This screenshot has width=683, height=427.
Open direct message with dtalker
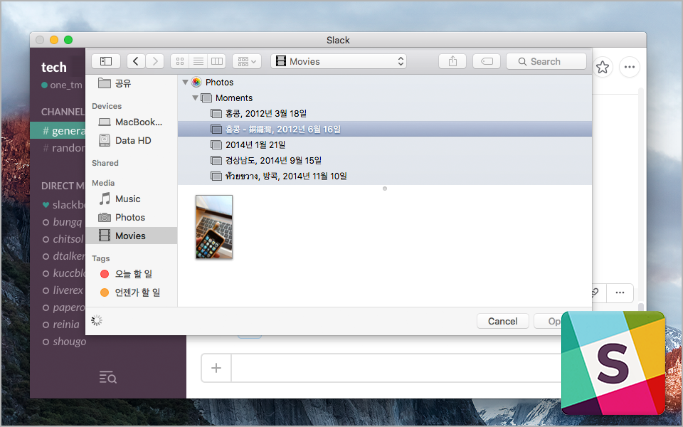(64, 256)
